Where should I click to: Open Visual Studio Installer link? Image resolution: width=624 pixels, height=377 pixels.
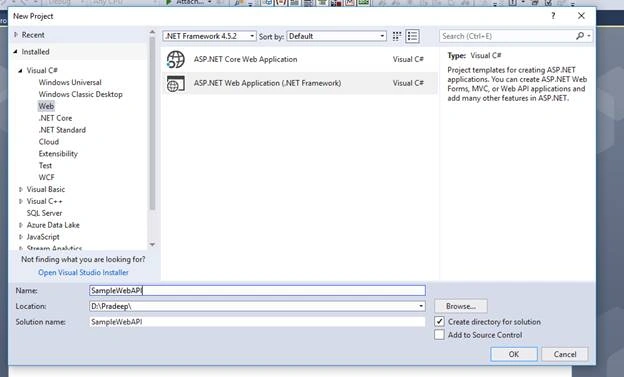[83, 273]
